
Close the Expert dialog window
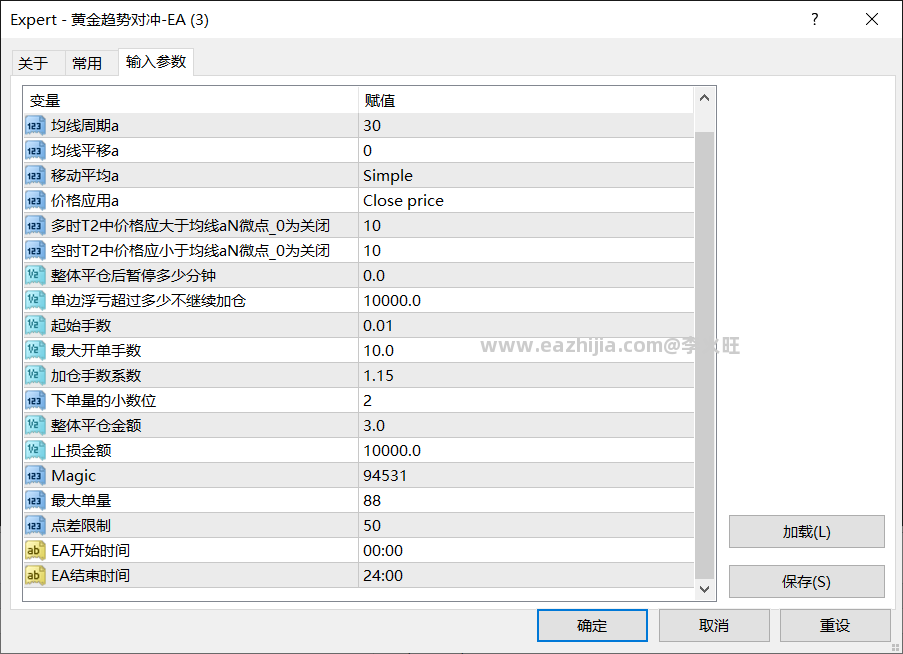click(x=872, y=19)
